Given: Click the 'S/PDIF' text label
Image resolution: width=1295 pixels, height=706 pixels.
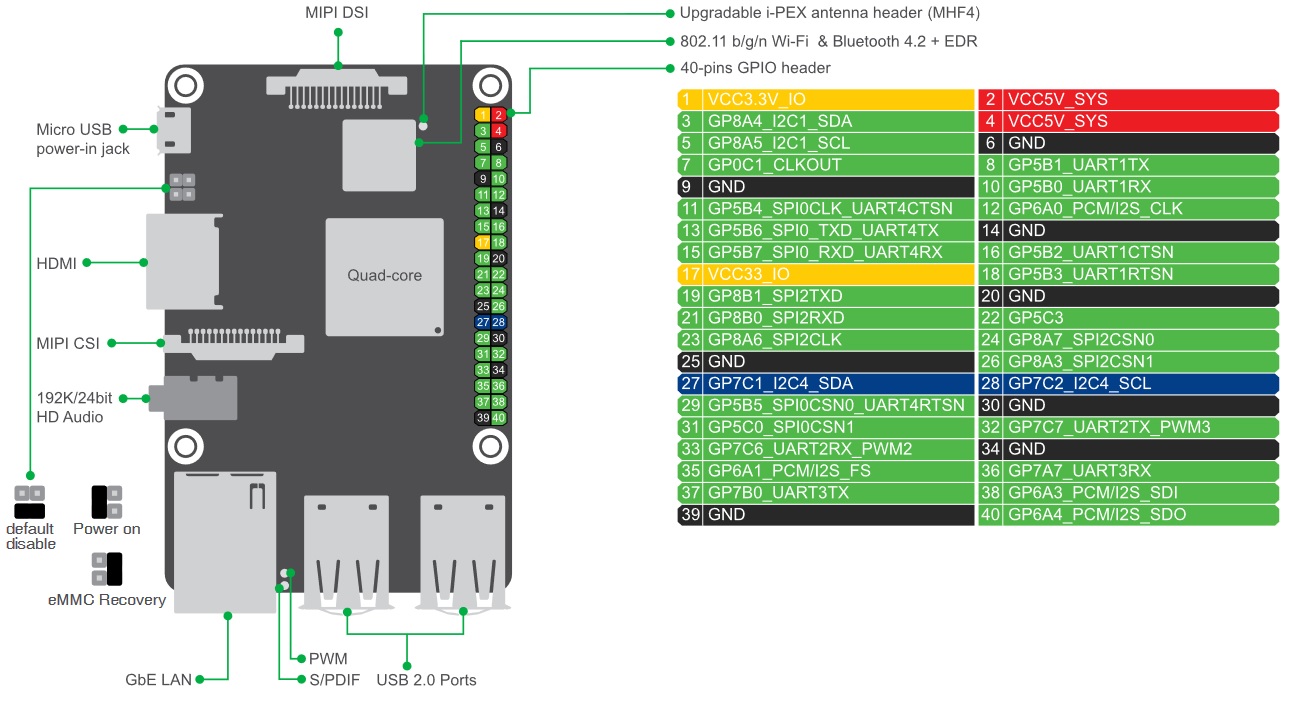Looking at the screenshot, I should tap(337, 680).
